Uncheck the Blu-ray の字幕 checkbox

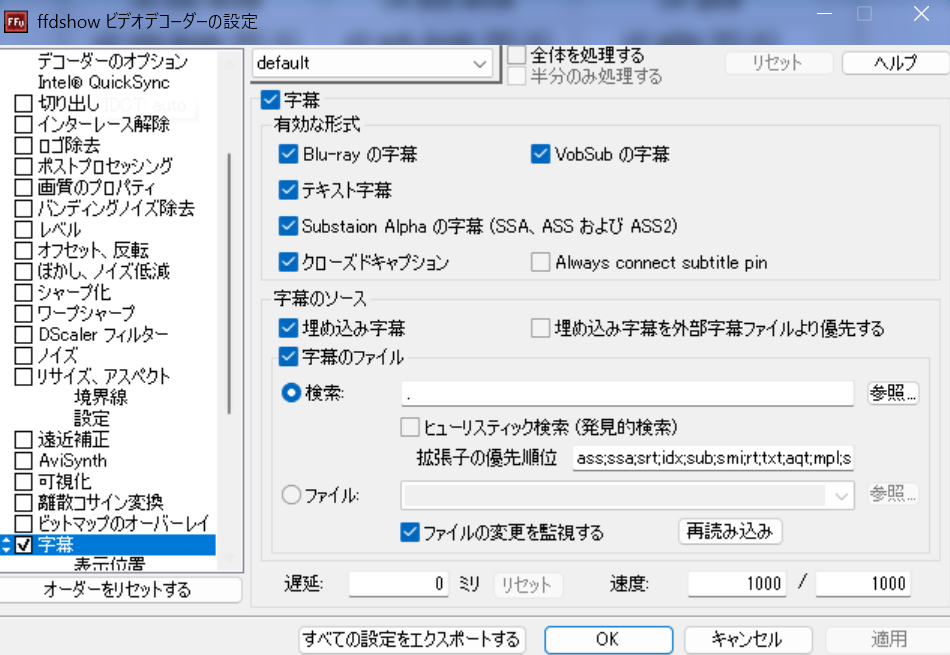(x=289, y=155)
